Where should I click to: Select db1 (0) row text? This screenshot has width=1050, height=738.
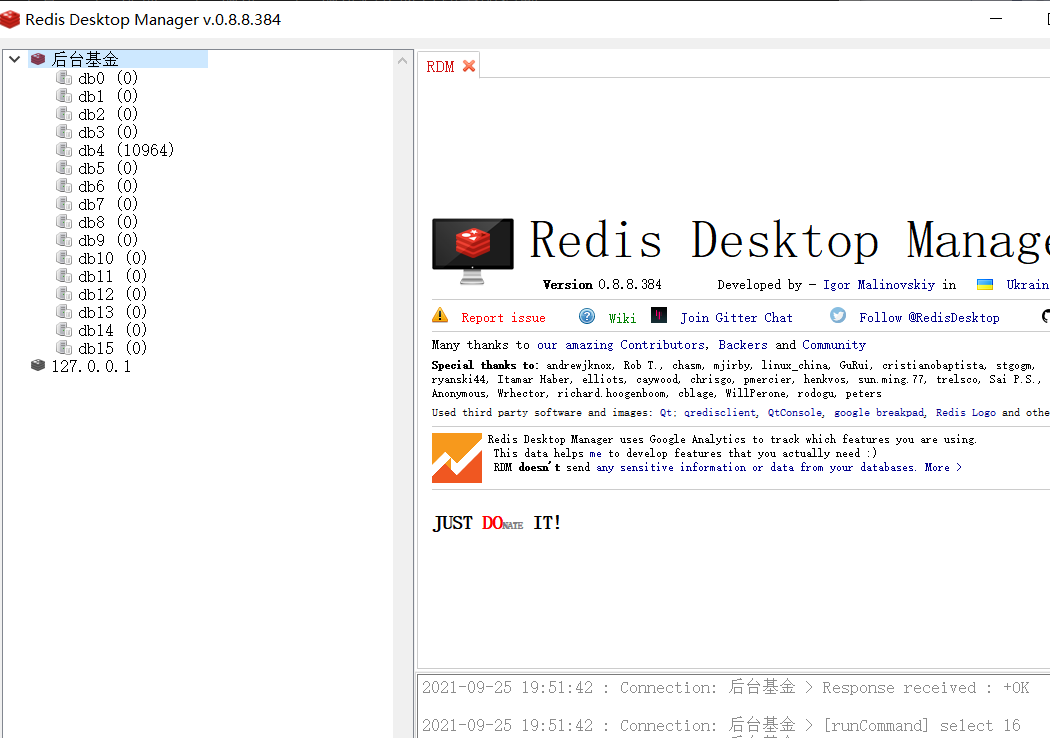point(108,96)
